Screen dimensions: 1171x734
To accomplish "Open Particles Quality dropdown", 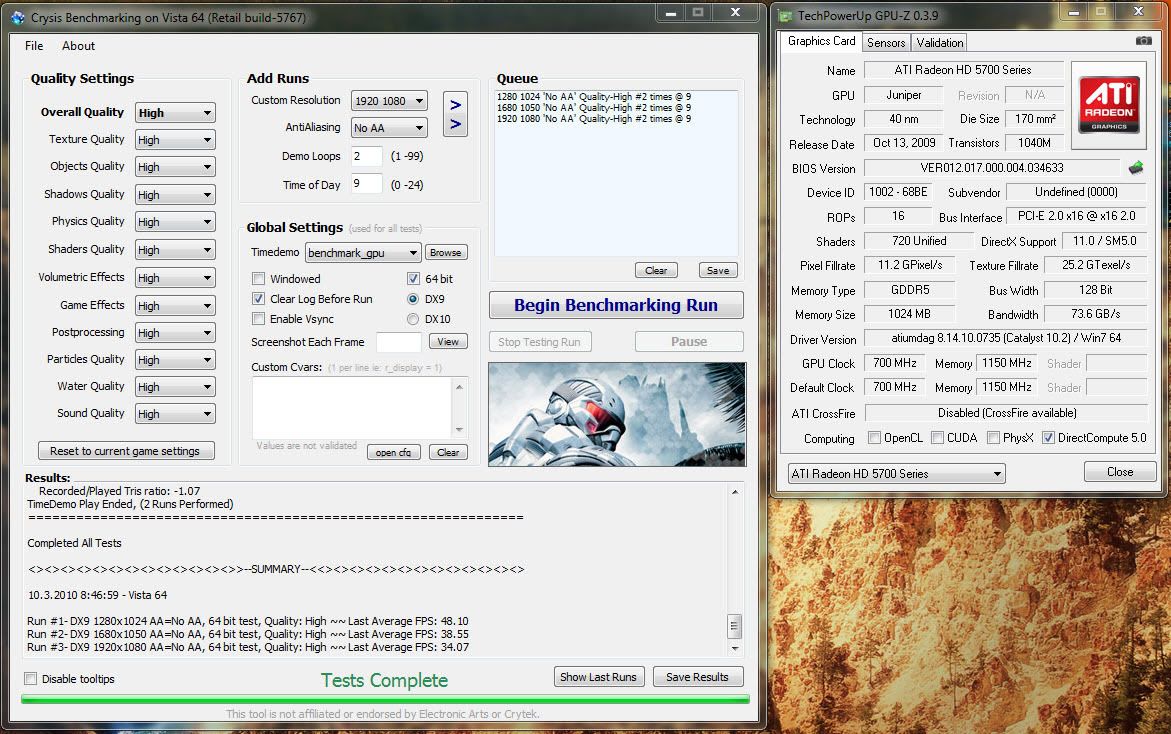I will [175, 360].
